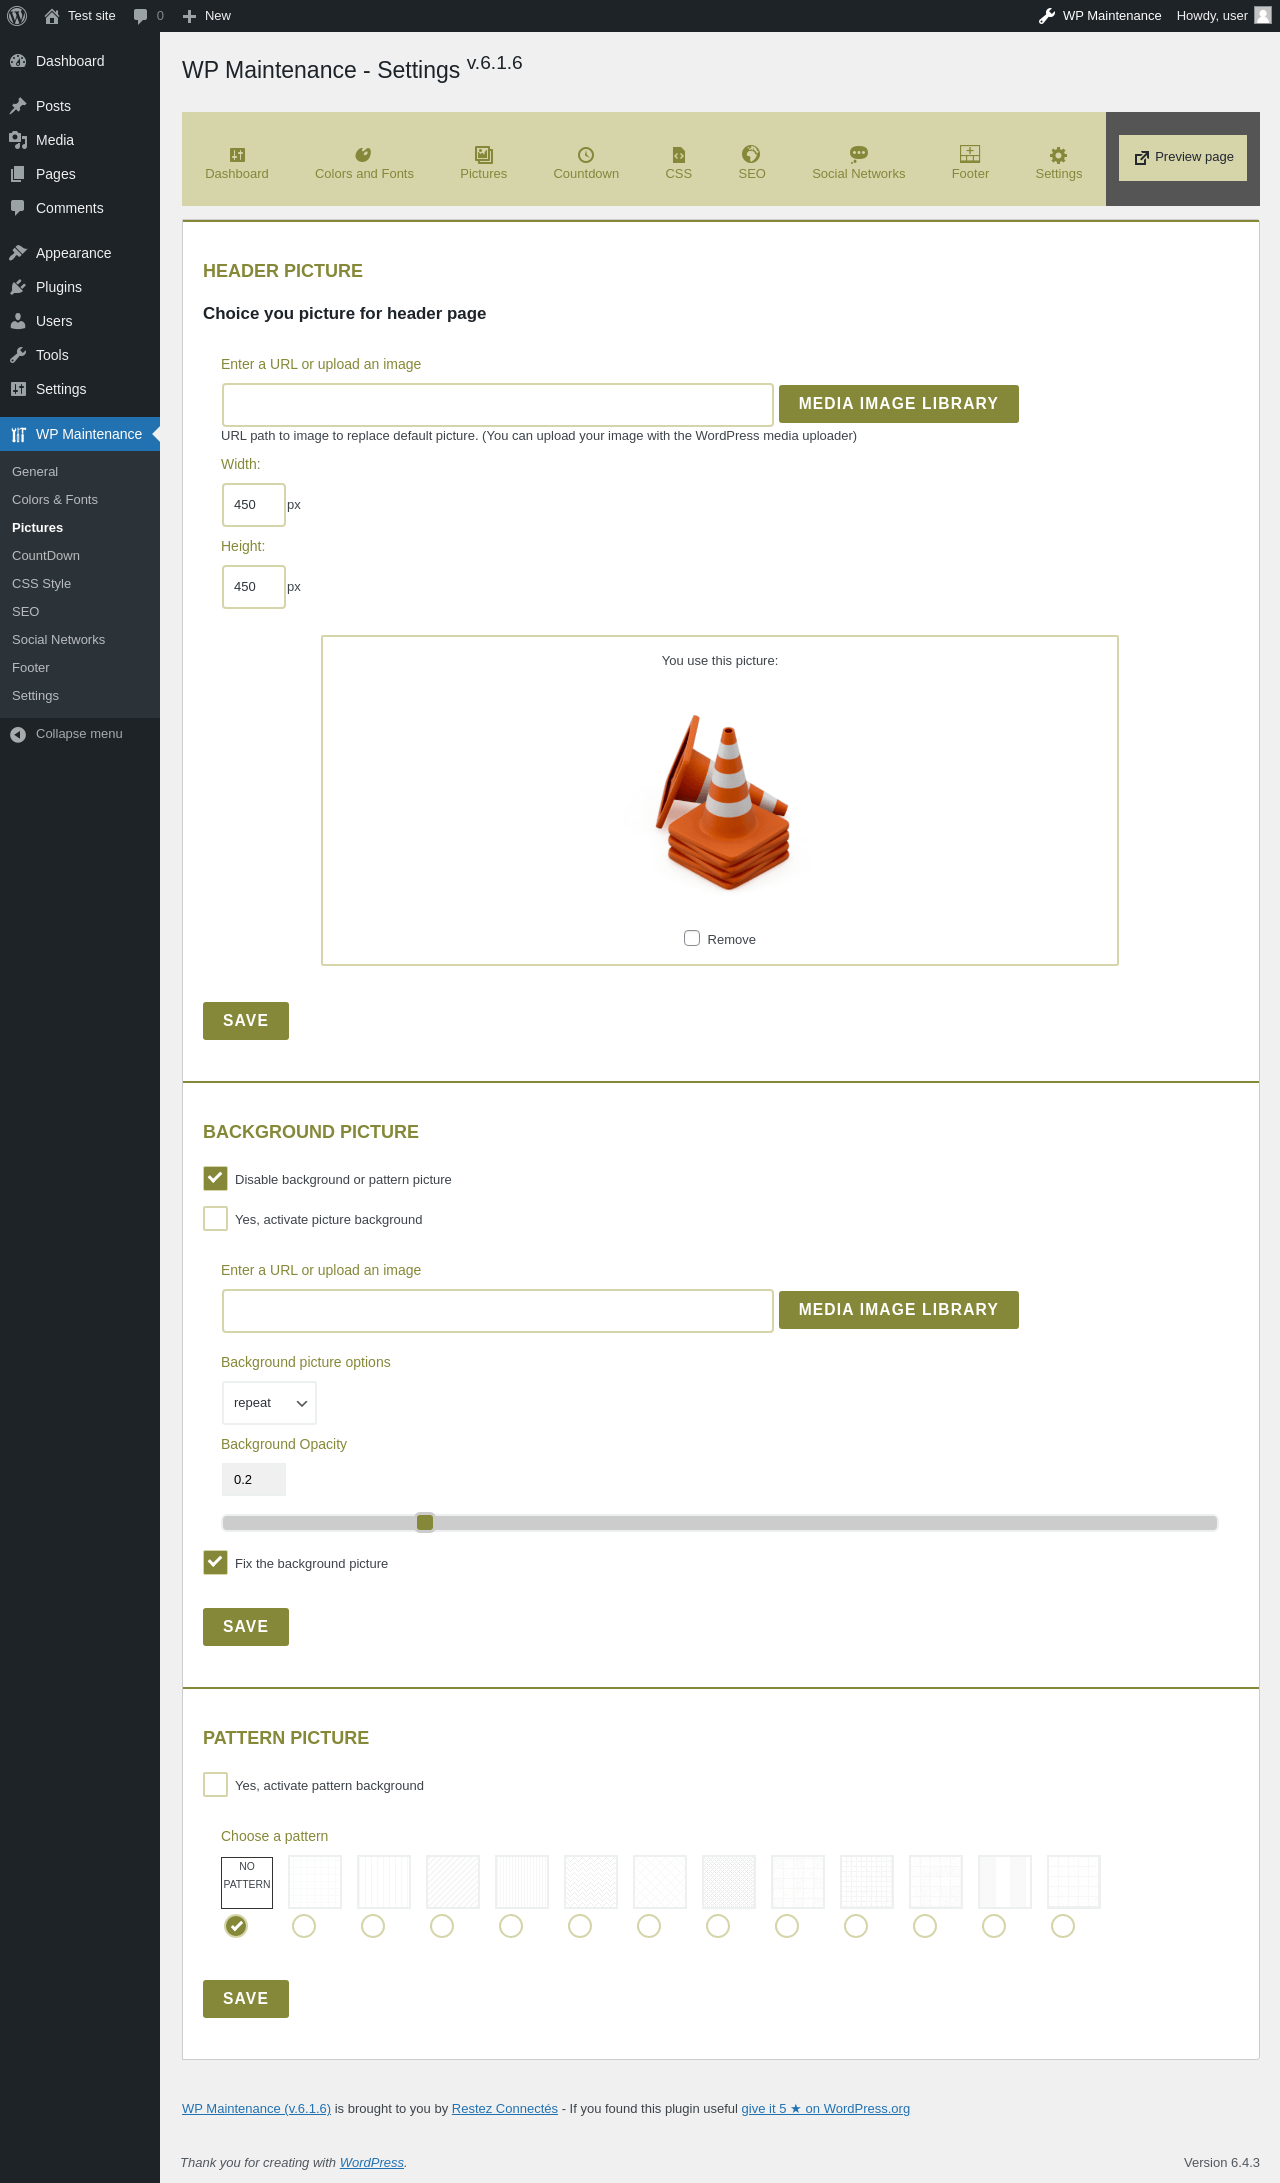Viewport: 1280px width, 2183px height.
Task: Enable Yes, activate pattern background checkbox
Action: (x=215, y=1784)
